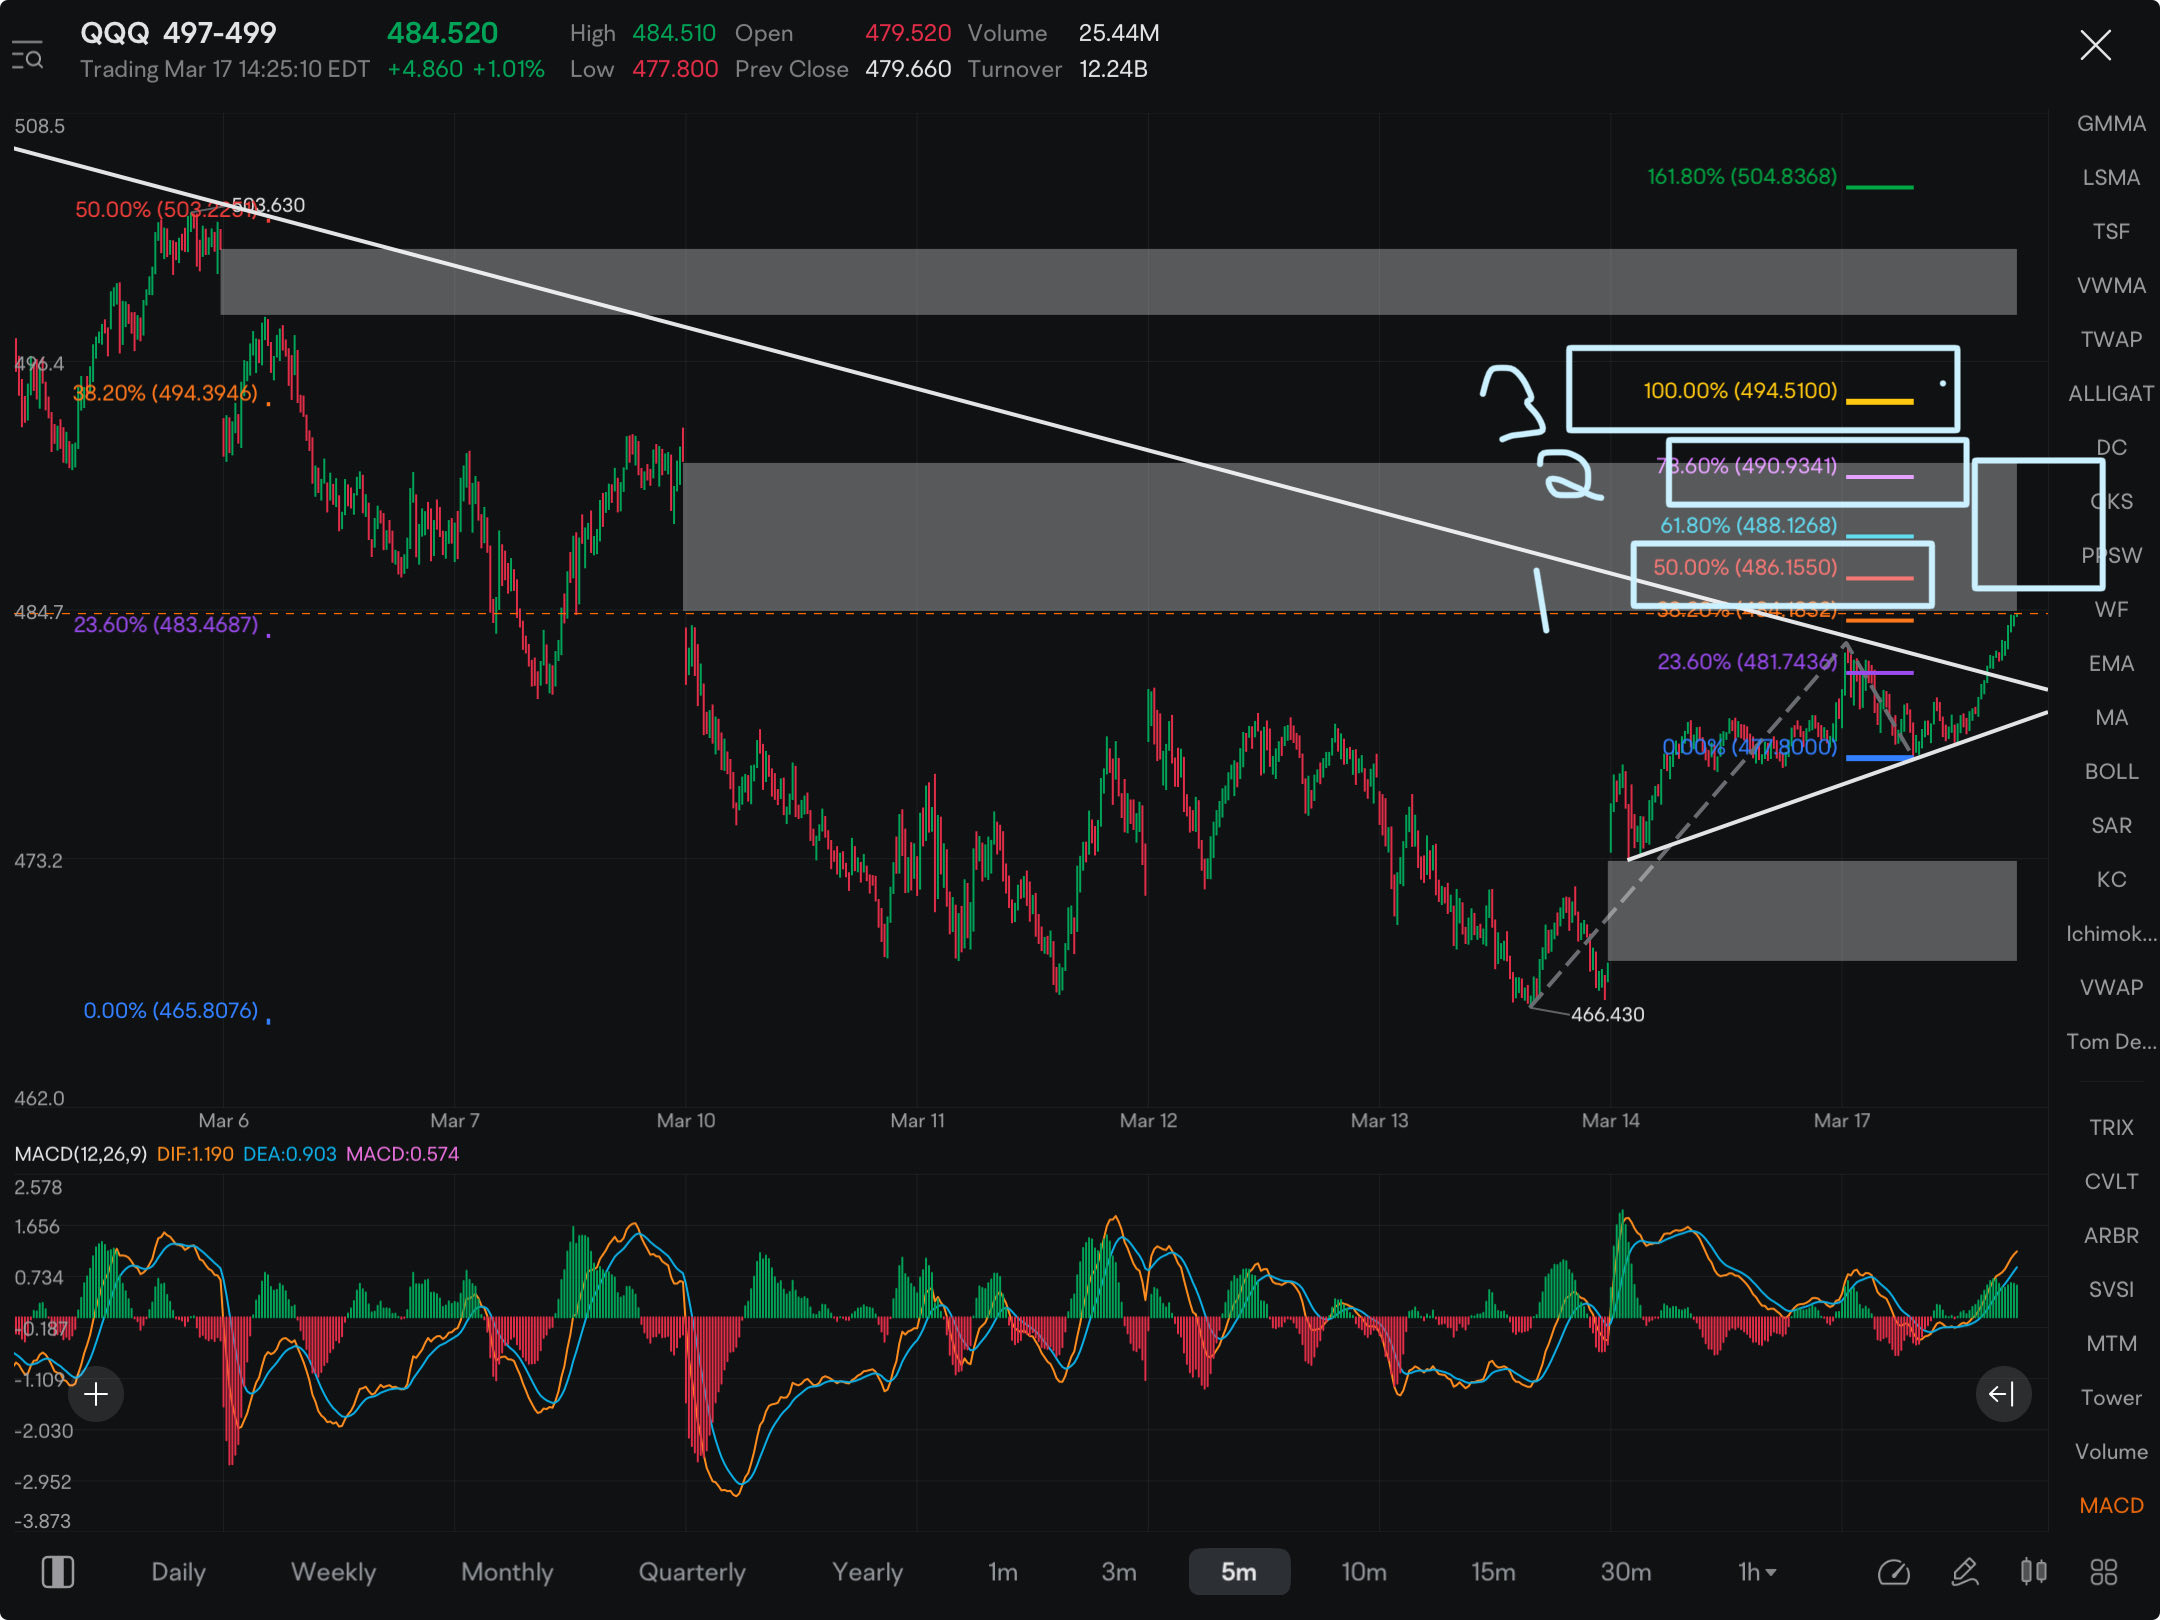Select the 161.80% (504.8368) Fibonacci level
Image resolution: width=2160 pixels, height=1620 pixels.
click(x=1742, y=177)
